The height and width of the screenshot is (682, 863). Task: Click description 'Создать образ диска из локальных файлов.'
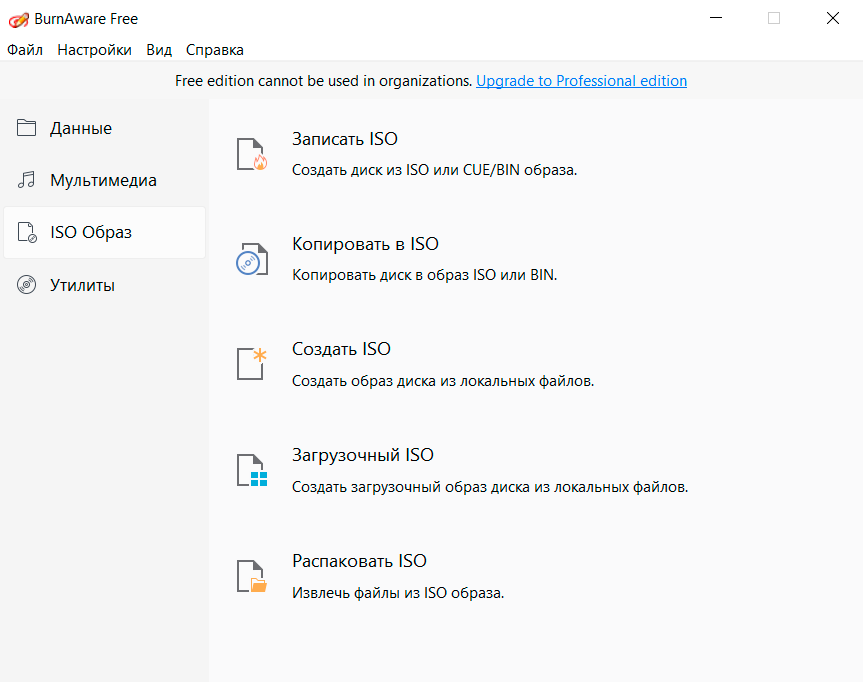pyautogui.click(x=443, y=381)
